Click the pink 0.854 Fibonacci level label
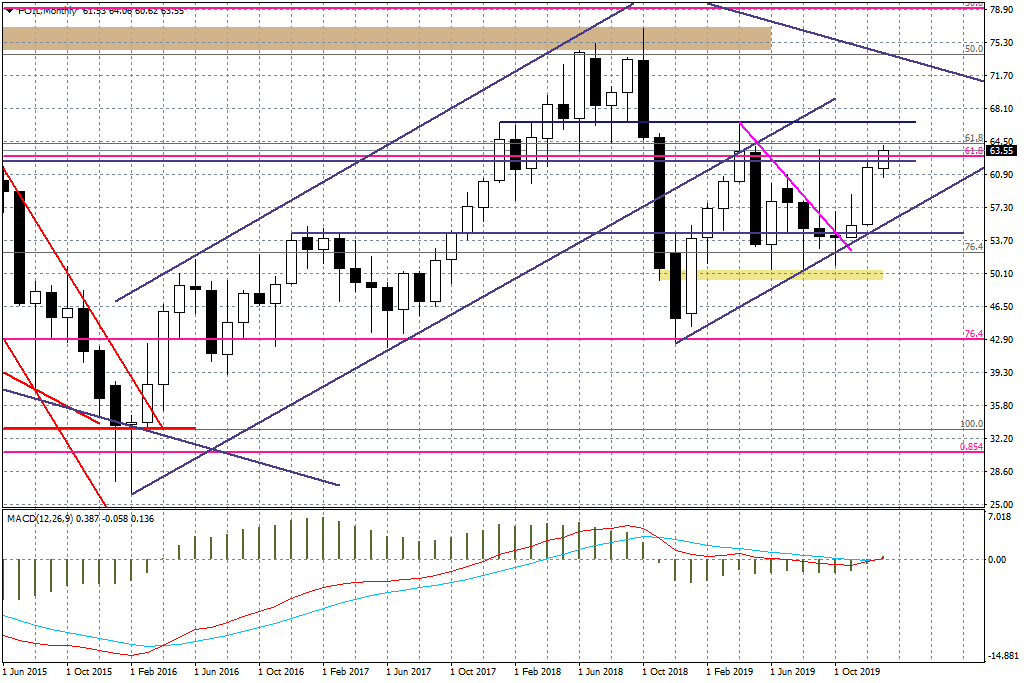Viewport: 1024px width, 683px height. click(970, 447)
